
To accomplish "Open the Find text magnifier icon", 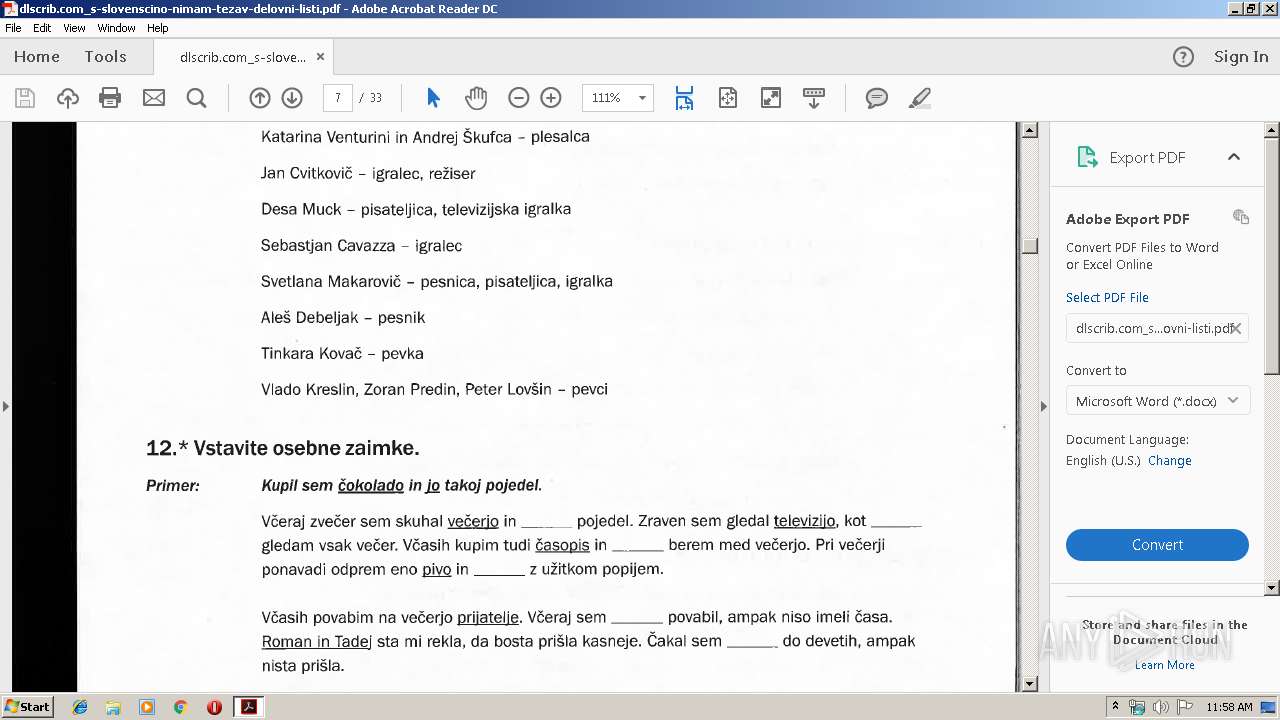I will point(196,98).
